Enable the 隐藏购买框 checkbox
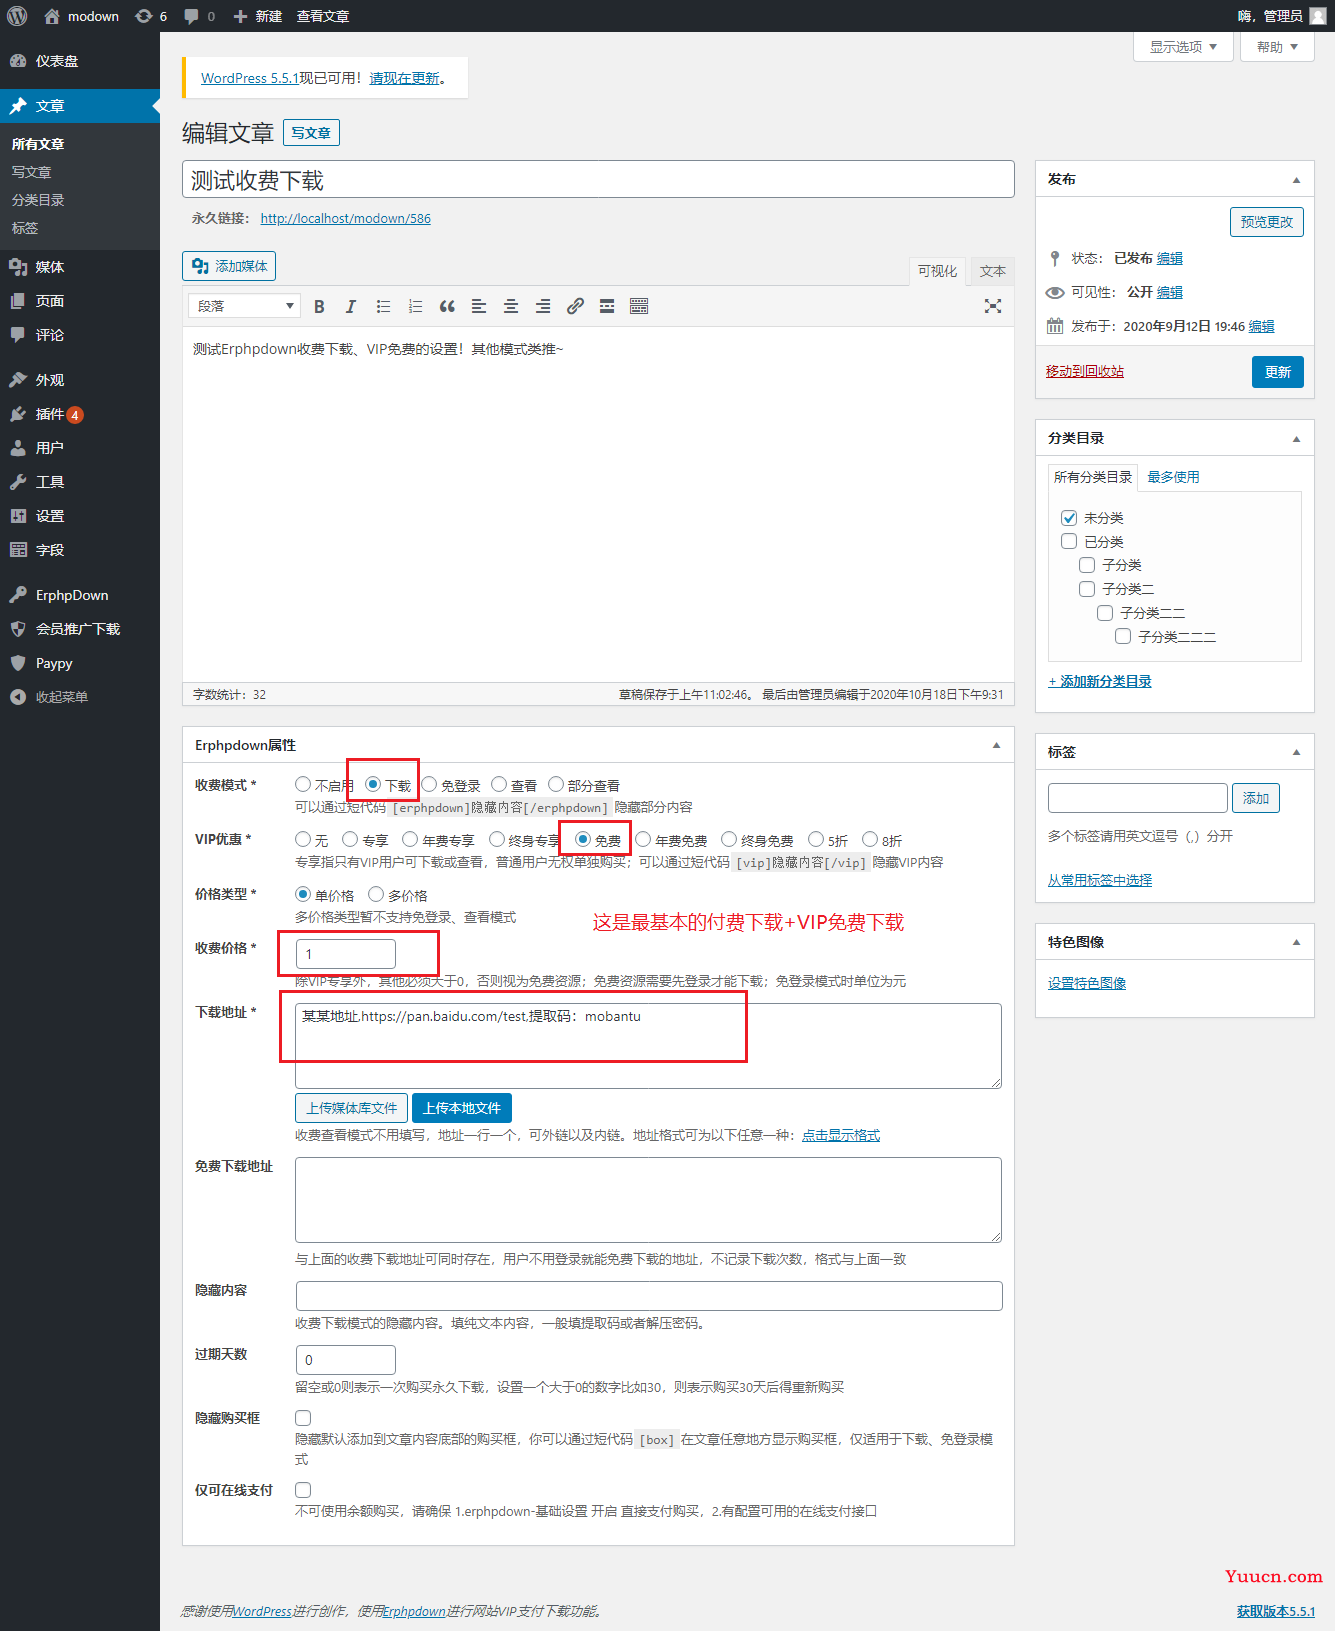1335x1631 pixels. (x=303, y=1418)
